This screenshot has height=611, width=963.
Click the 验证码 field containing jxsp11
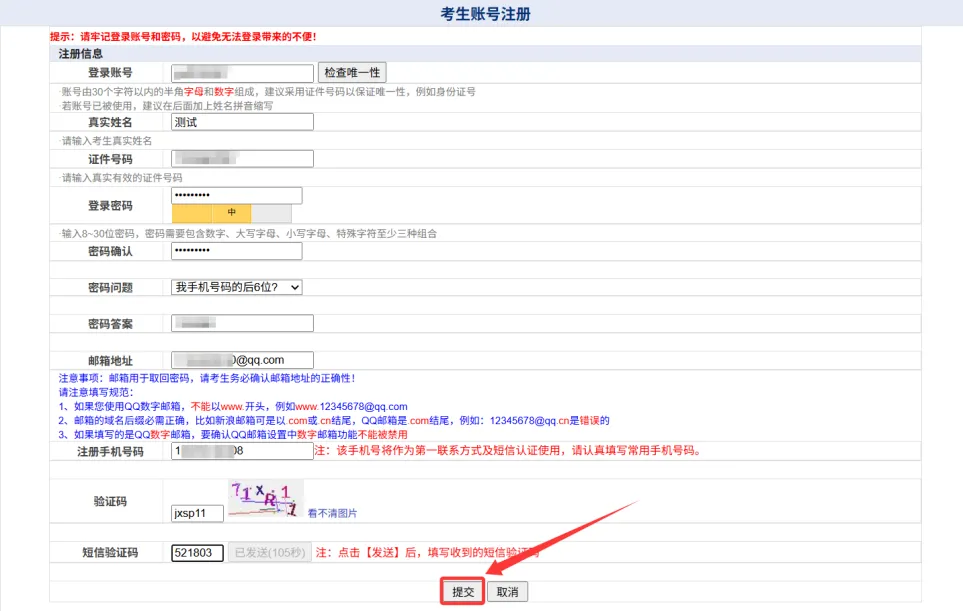pyautogui.click(x=197, y=513)
